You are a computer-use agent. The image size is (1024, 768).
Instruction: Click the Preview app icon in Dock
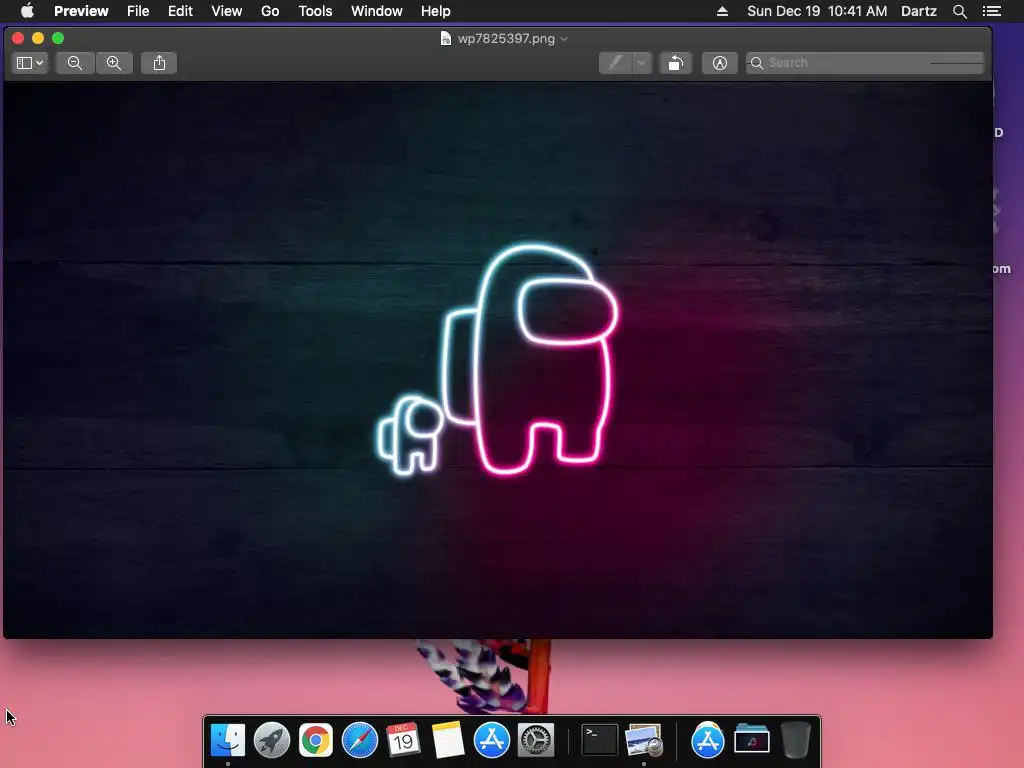[x=644, y=741]
